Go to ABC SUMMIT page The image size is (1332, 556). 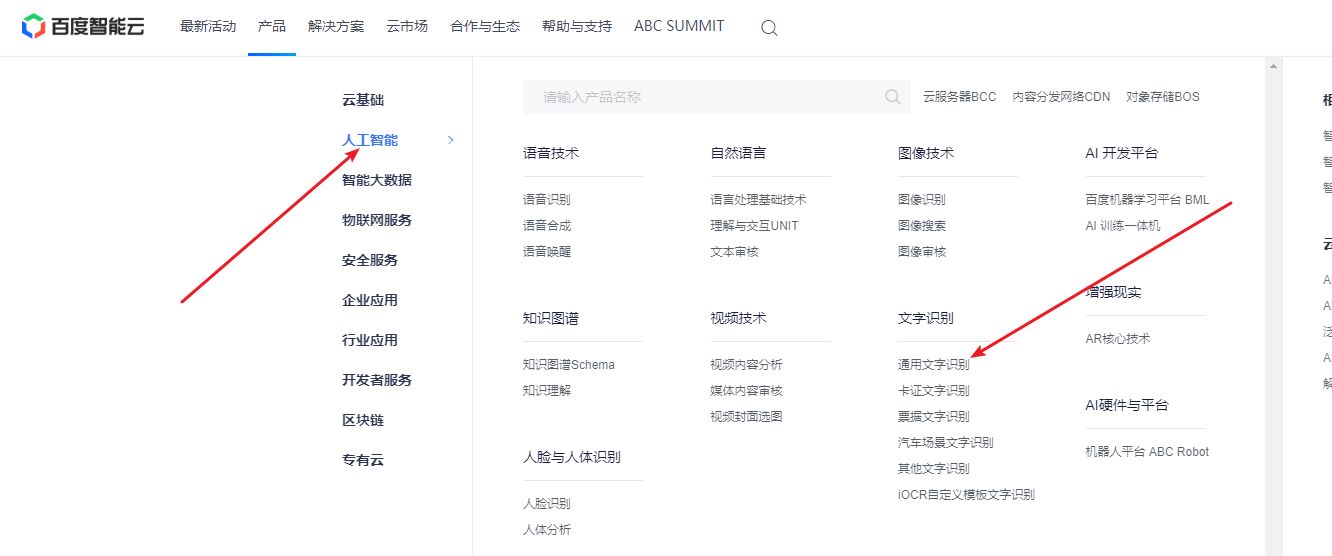click(x=679, y=26)
